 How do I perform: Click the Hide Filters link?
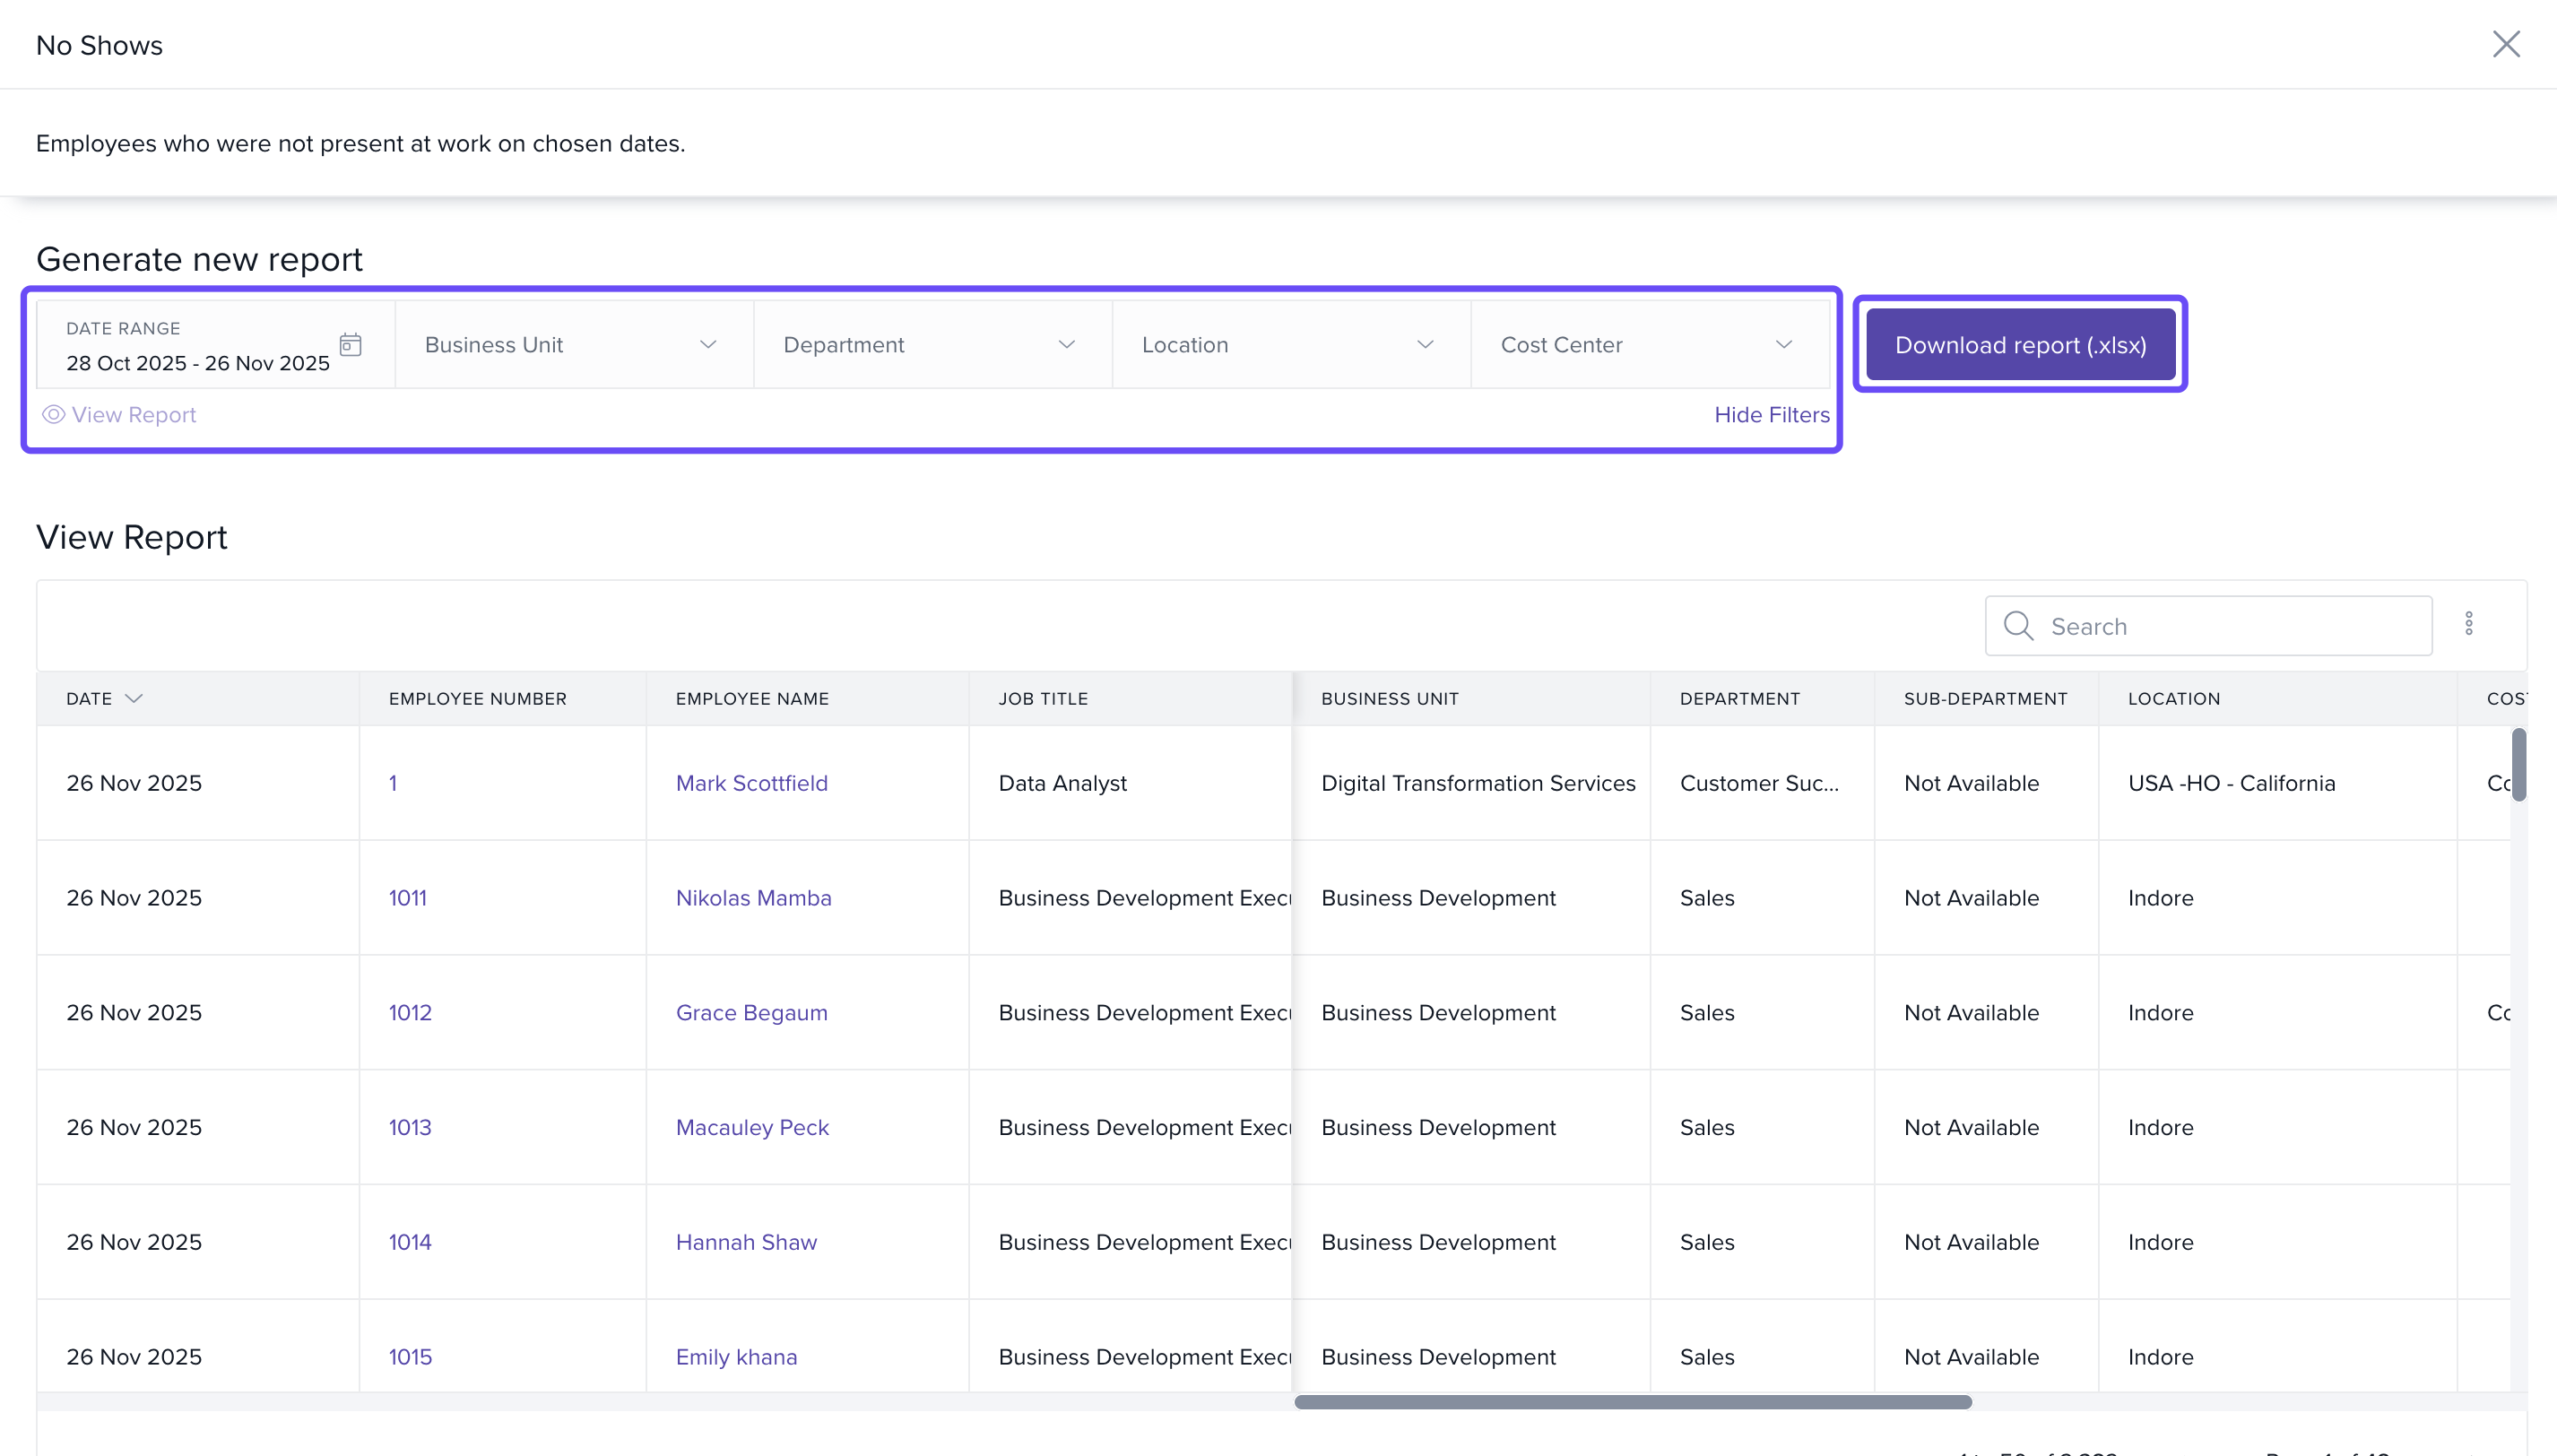1771,414
